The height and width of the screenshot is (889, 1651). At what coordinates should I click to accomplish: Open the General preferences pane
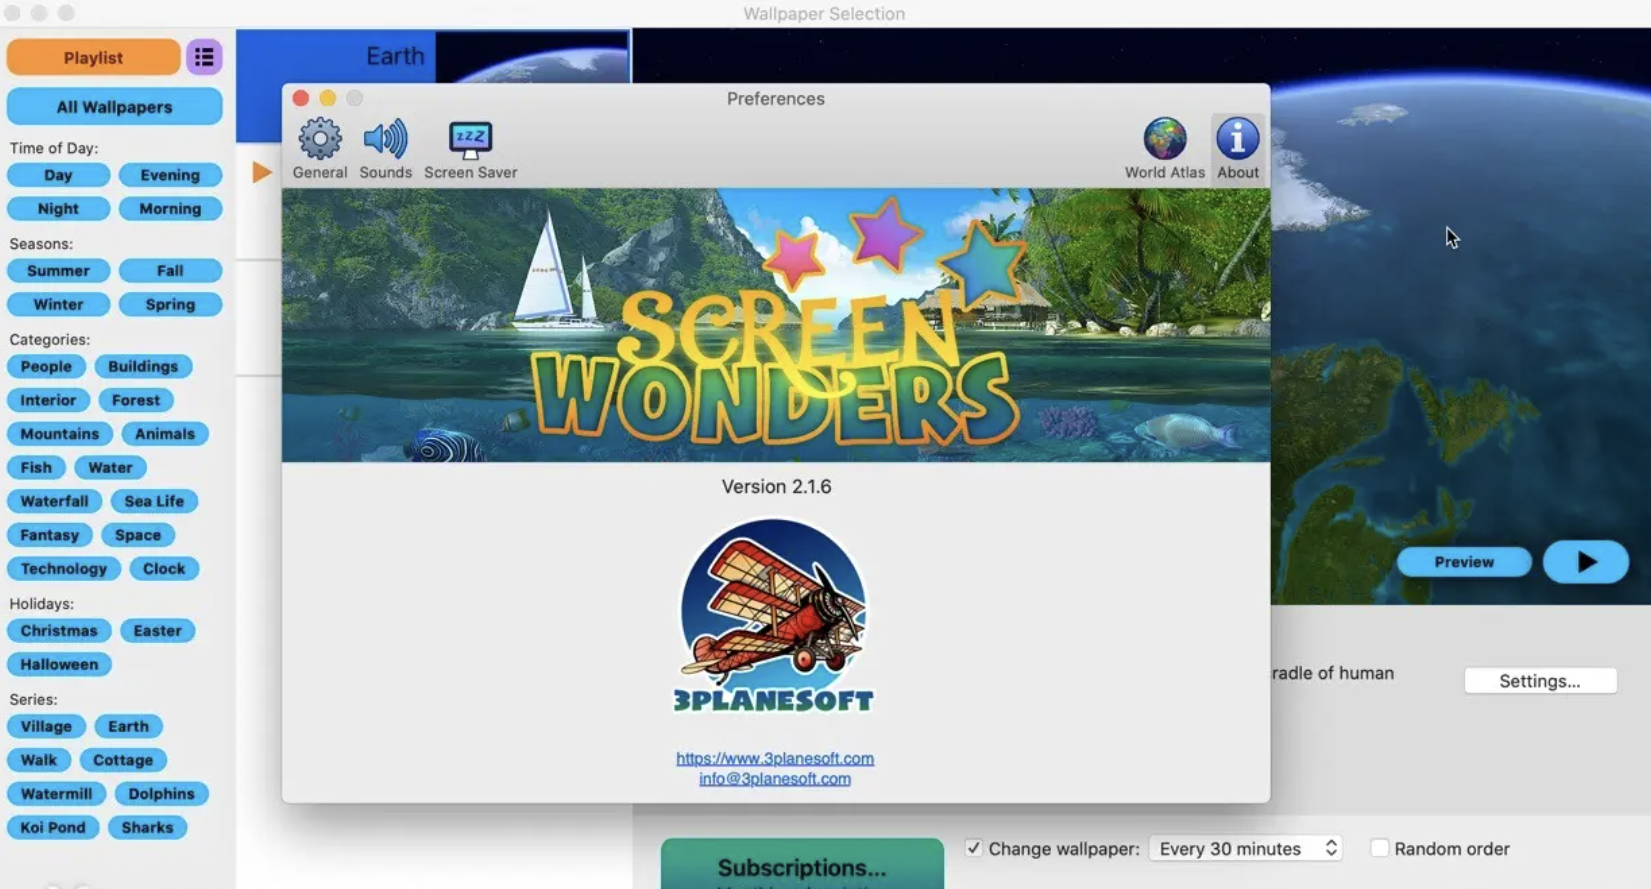pyautogui.click(x=320, y=149)
